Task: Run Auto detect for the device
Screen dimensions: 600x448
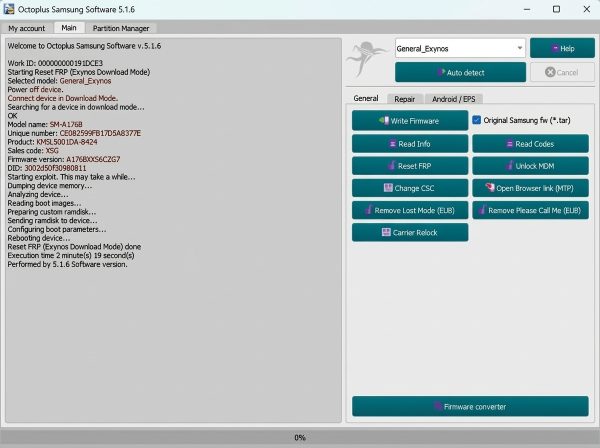Action: tap(460, 72)
